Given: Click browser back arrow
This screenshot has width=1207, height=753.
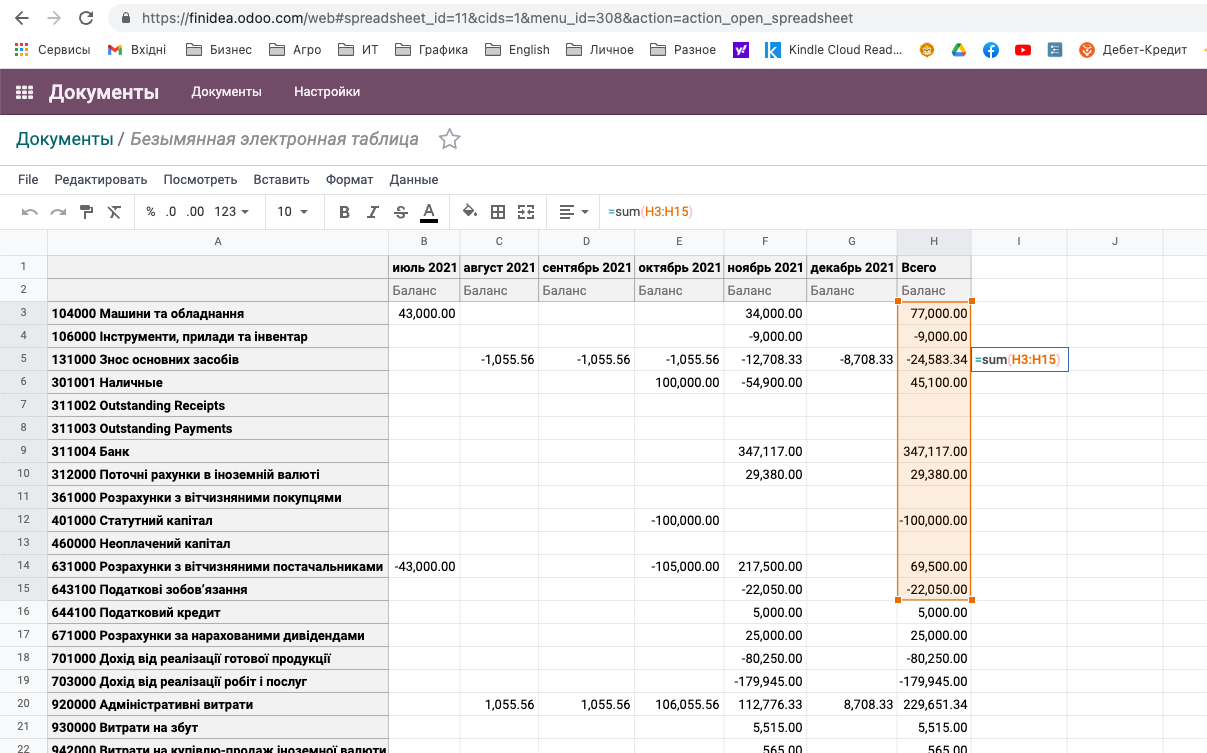Looking at the screenshot, I should (21, 18).
